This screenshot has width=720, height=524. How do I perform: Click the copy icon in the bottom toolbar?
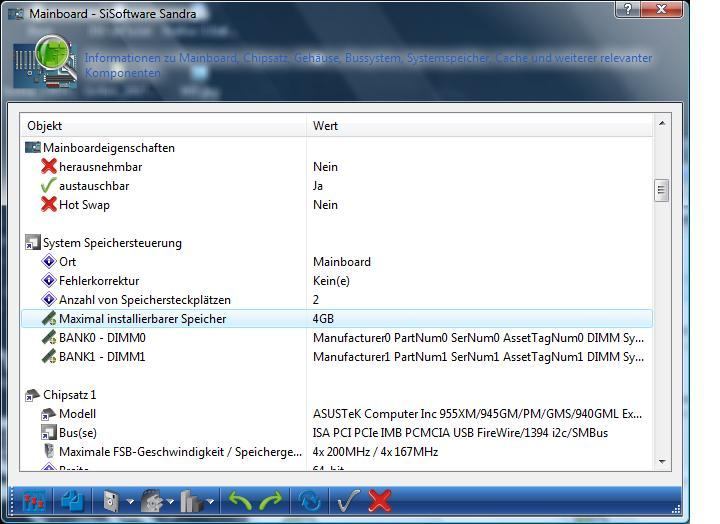pos(73,501)
